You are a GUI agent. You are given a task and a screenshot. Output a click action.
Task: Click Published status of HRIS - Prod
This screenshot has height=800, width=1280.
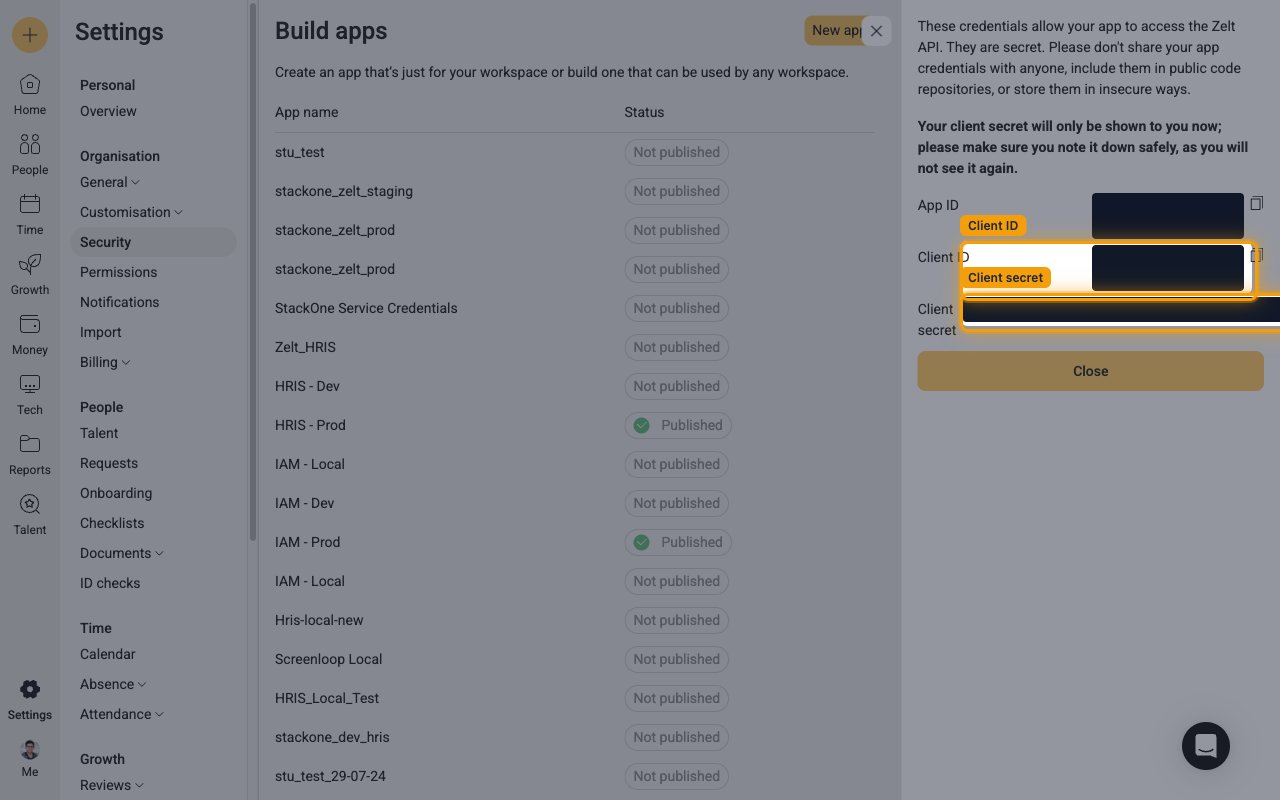(678, 425)
